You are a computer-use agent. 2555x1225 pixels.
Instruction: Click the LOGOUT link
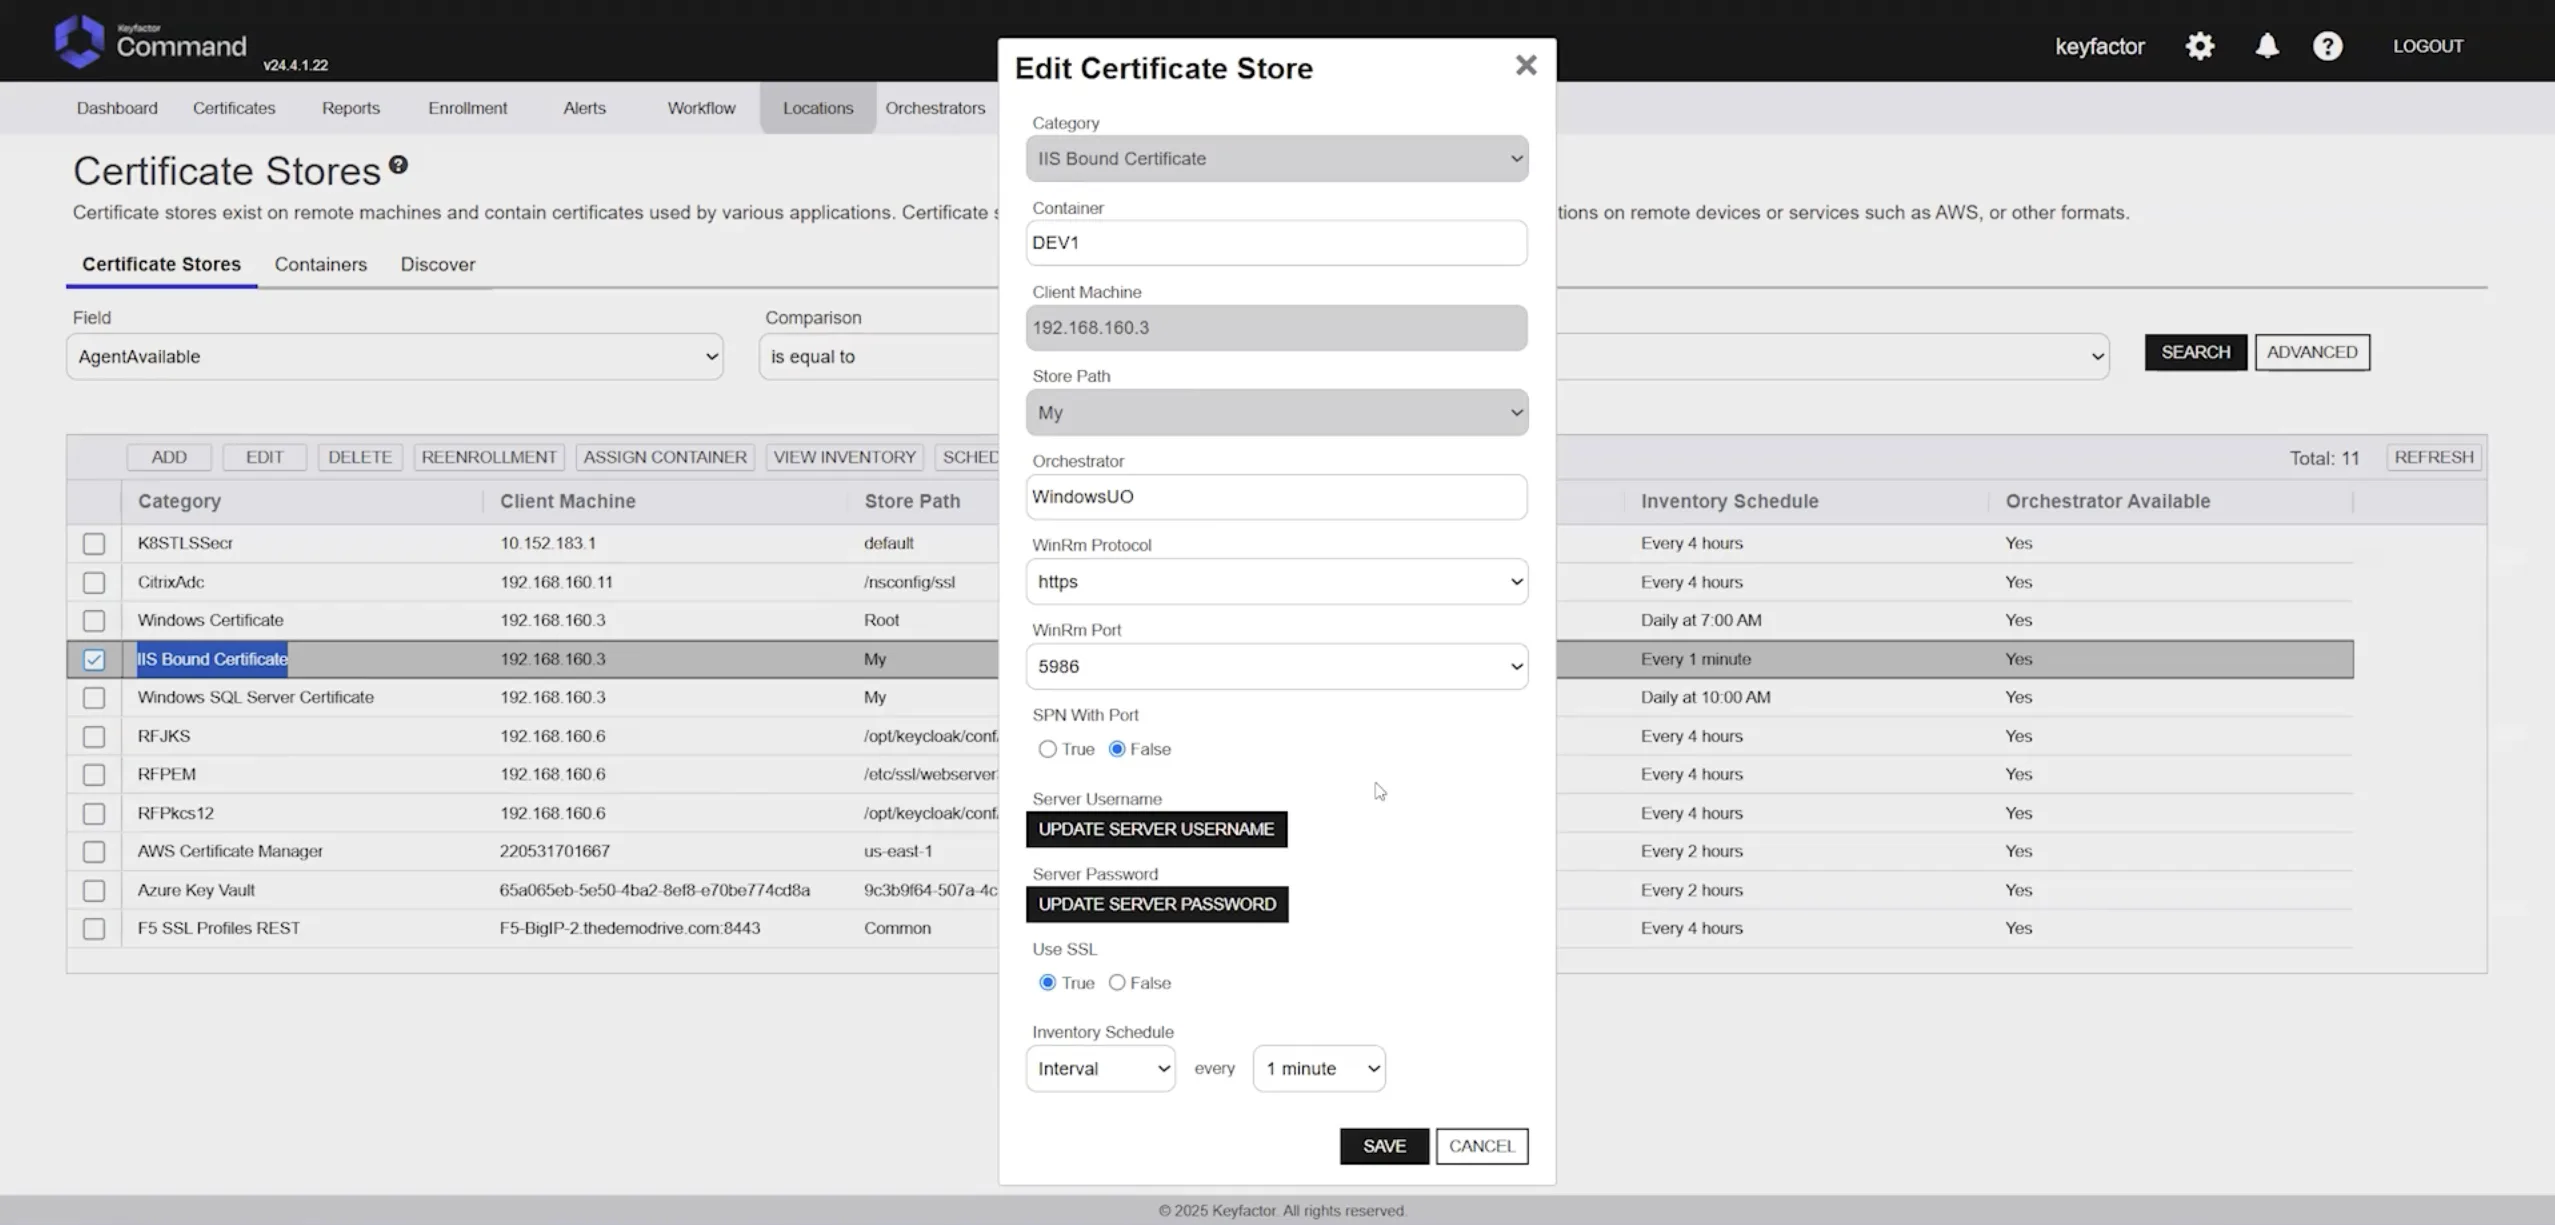pos(2427,46)
